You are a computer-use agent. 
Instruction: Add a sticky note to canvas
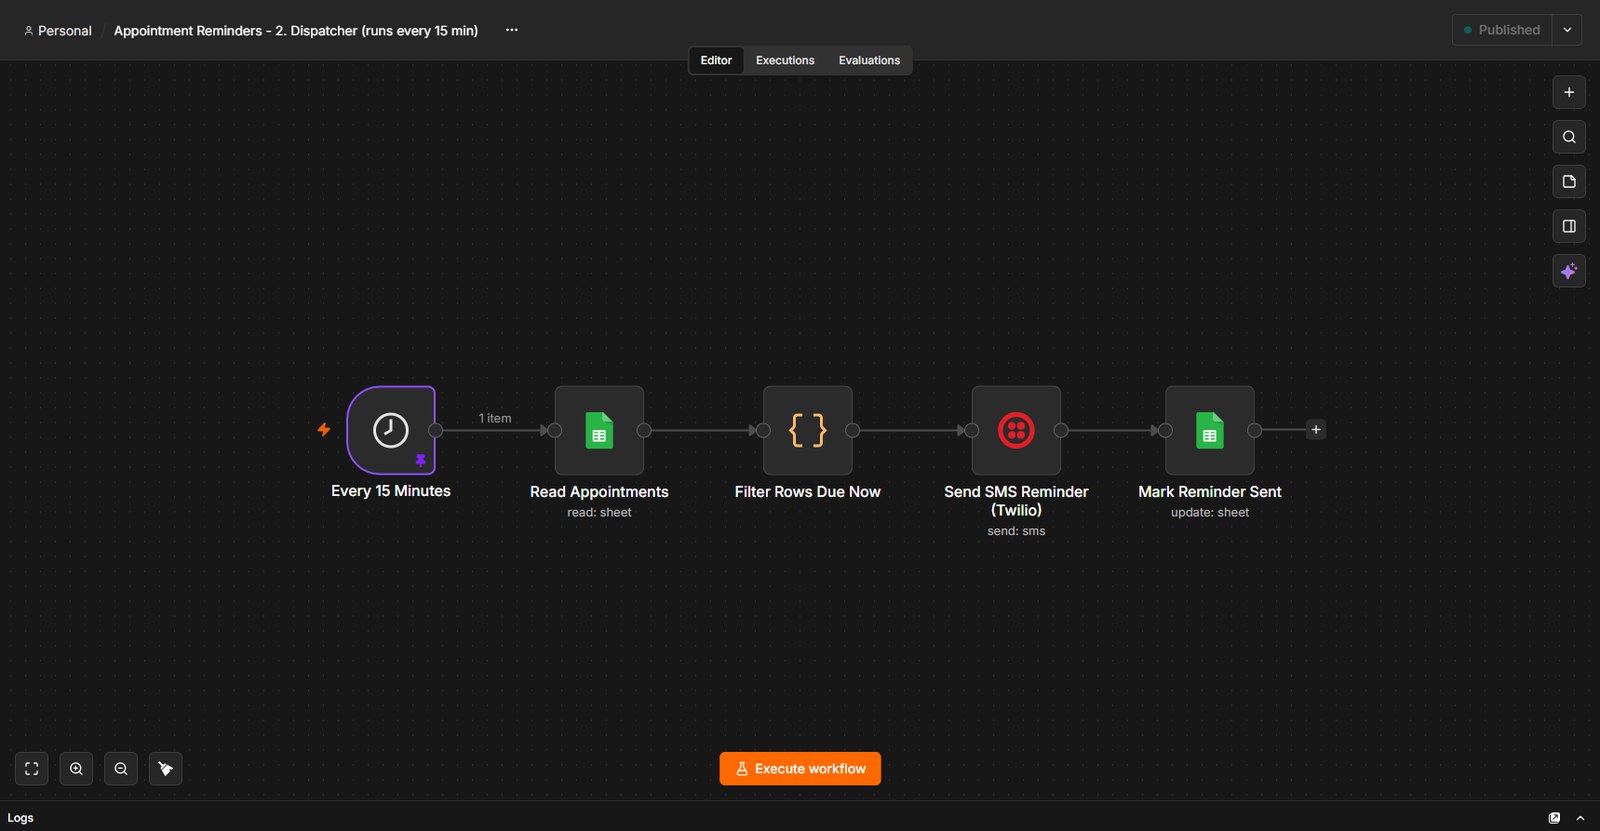click(1569, 182)
